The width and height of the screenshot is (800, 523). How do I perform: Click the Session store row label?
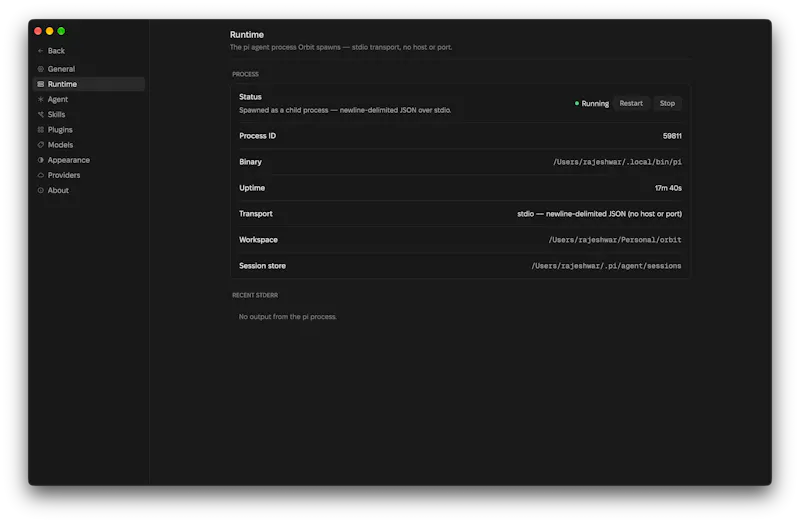262,266
